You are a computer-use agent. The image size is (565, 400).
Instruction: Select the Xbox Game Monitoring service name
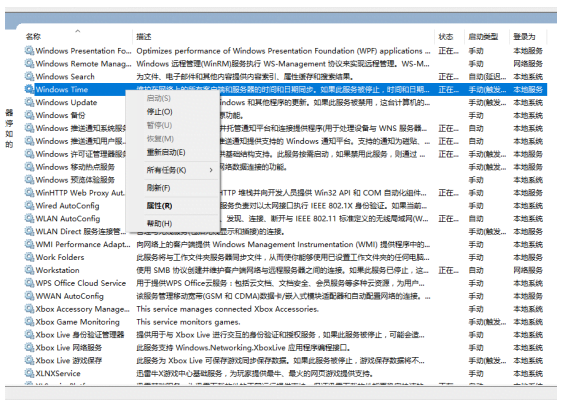point(77,322)
